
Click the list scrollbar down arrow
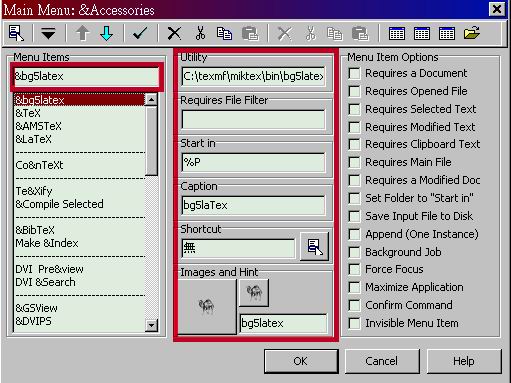tap(151, 325)
